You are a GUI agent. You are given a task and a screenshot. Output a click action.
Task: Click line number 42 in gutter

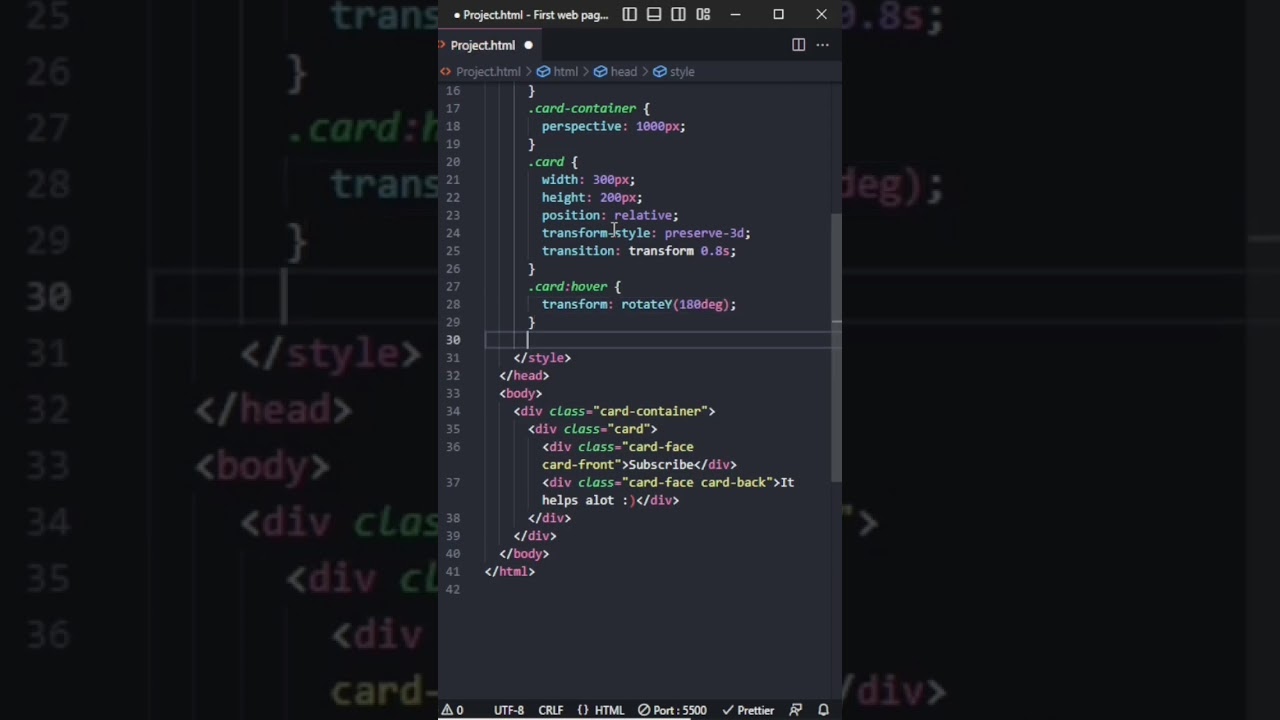pos(453,590)
